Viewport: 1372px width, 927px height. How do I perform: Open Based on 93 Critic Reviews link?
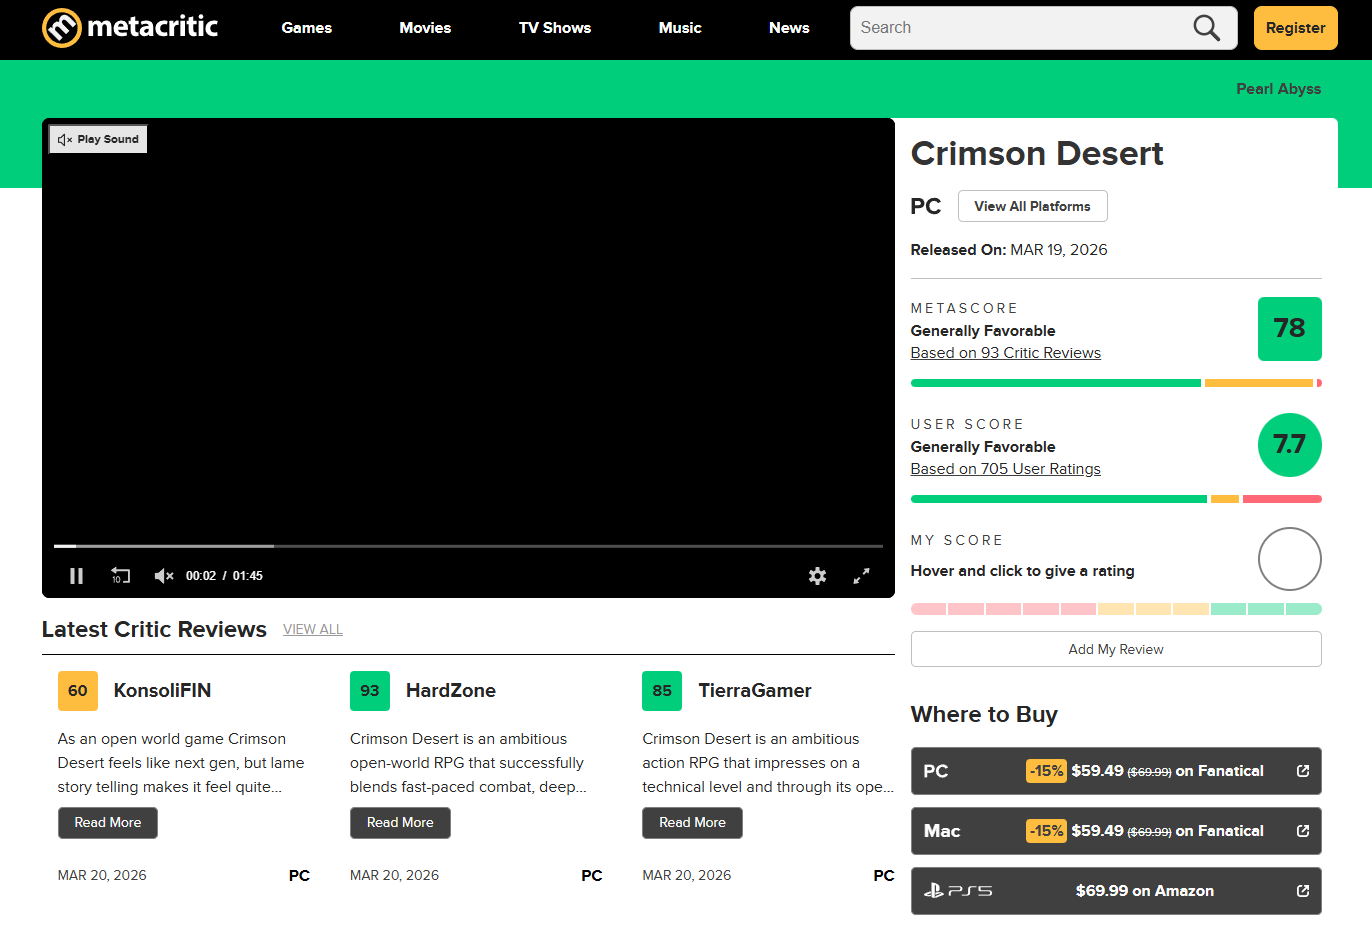tap(1005, 353)
